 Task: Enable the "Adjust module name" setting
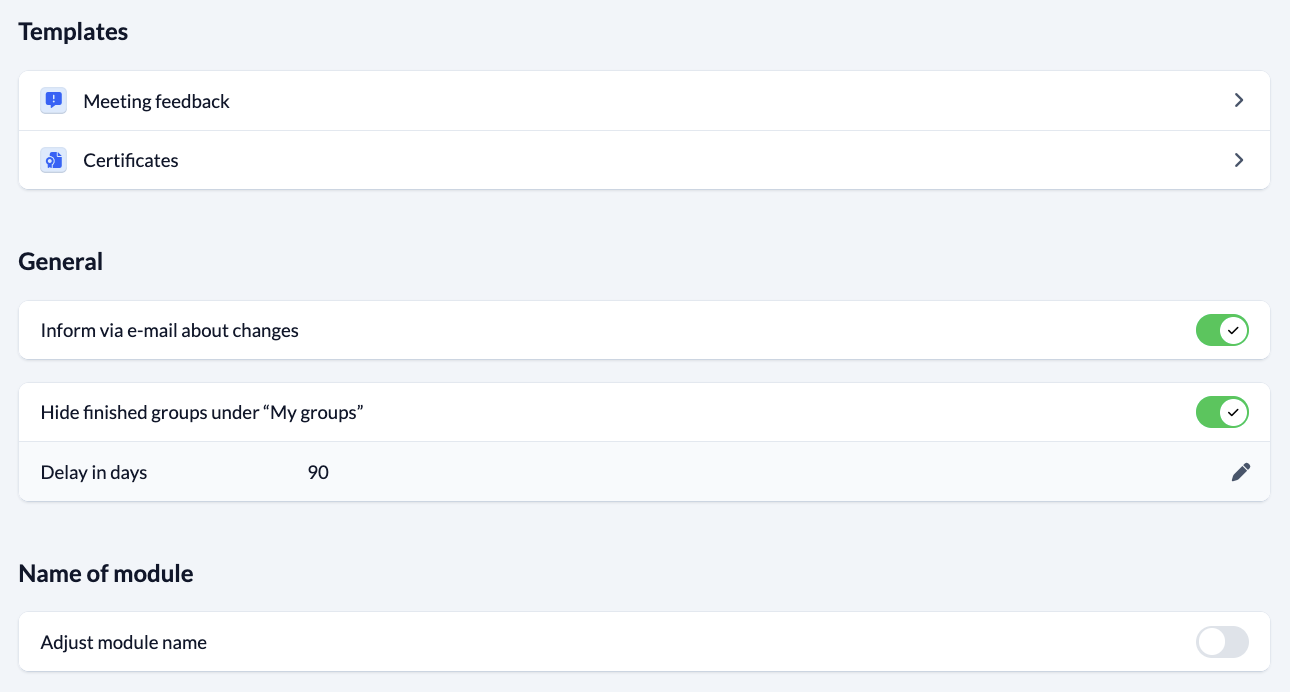click(x=1222, y=642)
